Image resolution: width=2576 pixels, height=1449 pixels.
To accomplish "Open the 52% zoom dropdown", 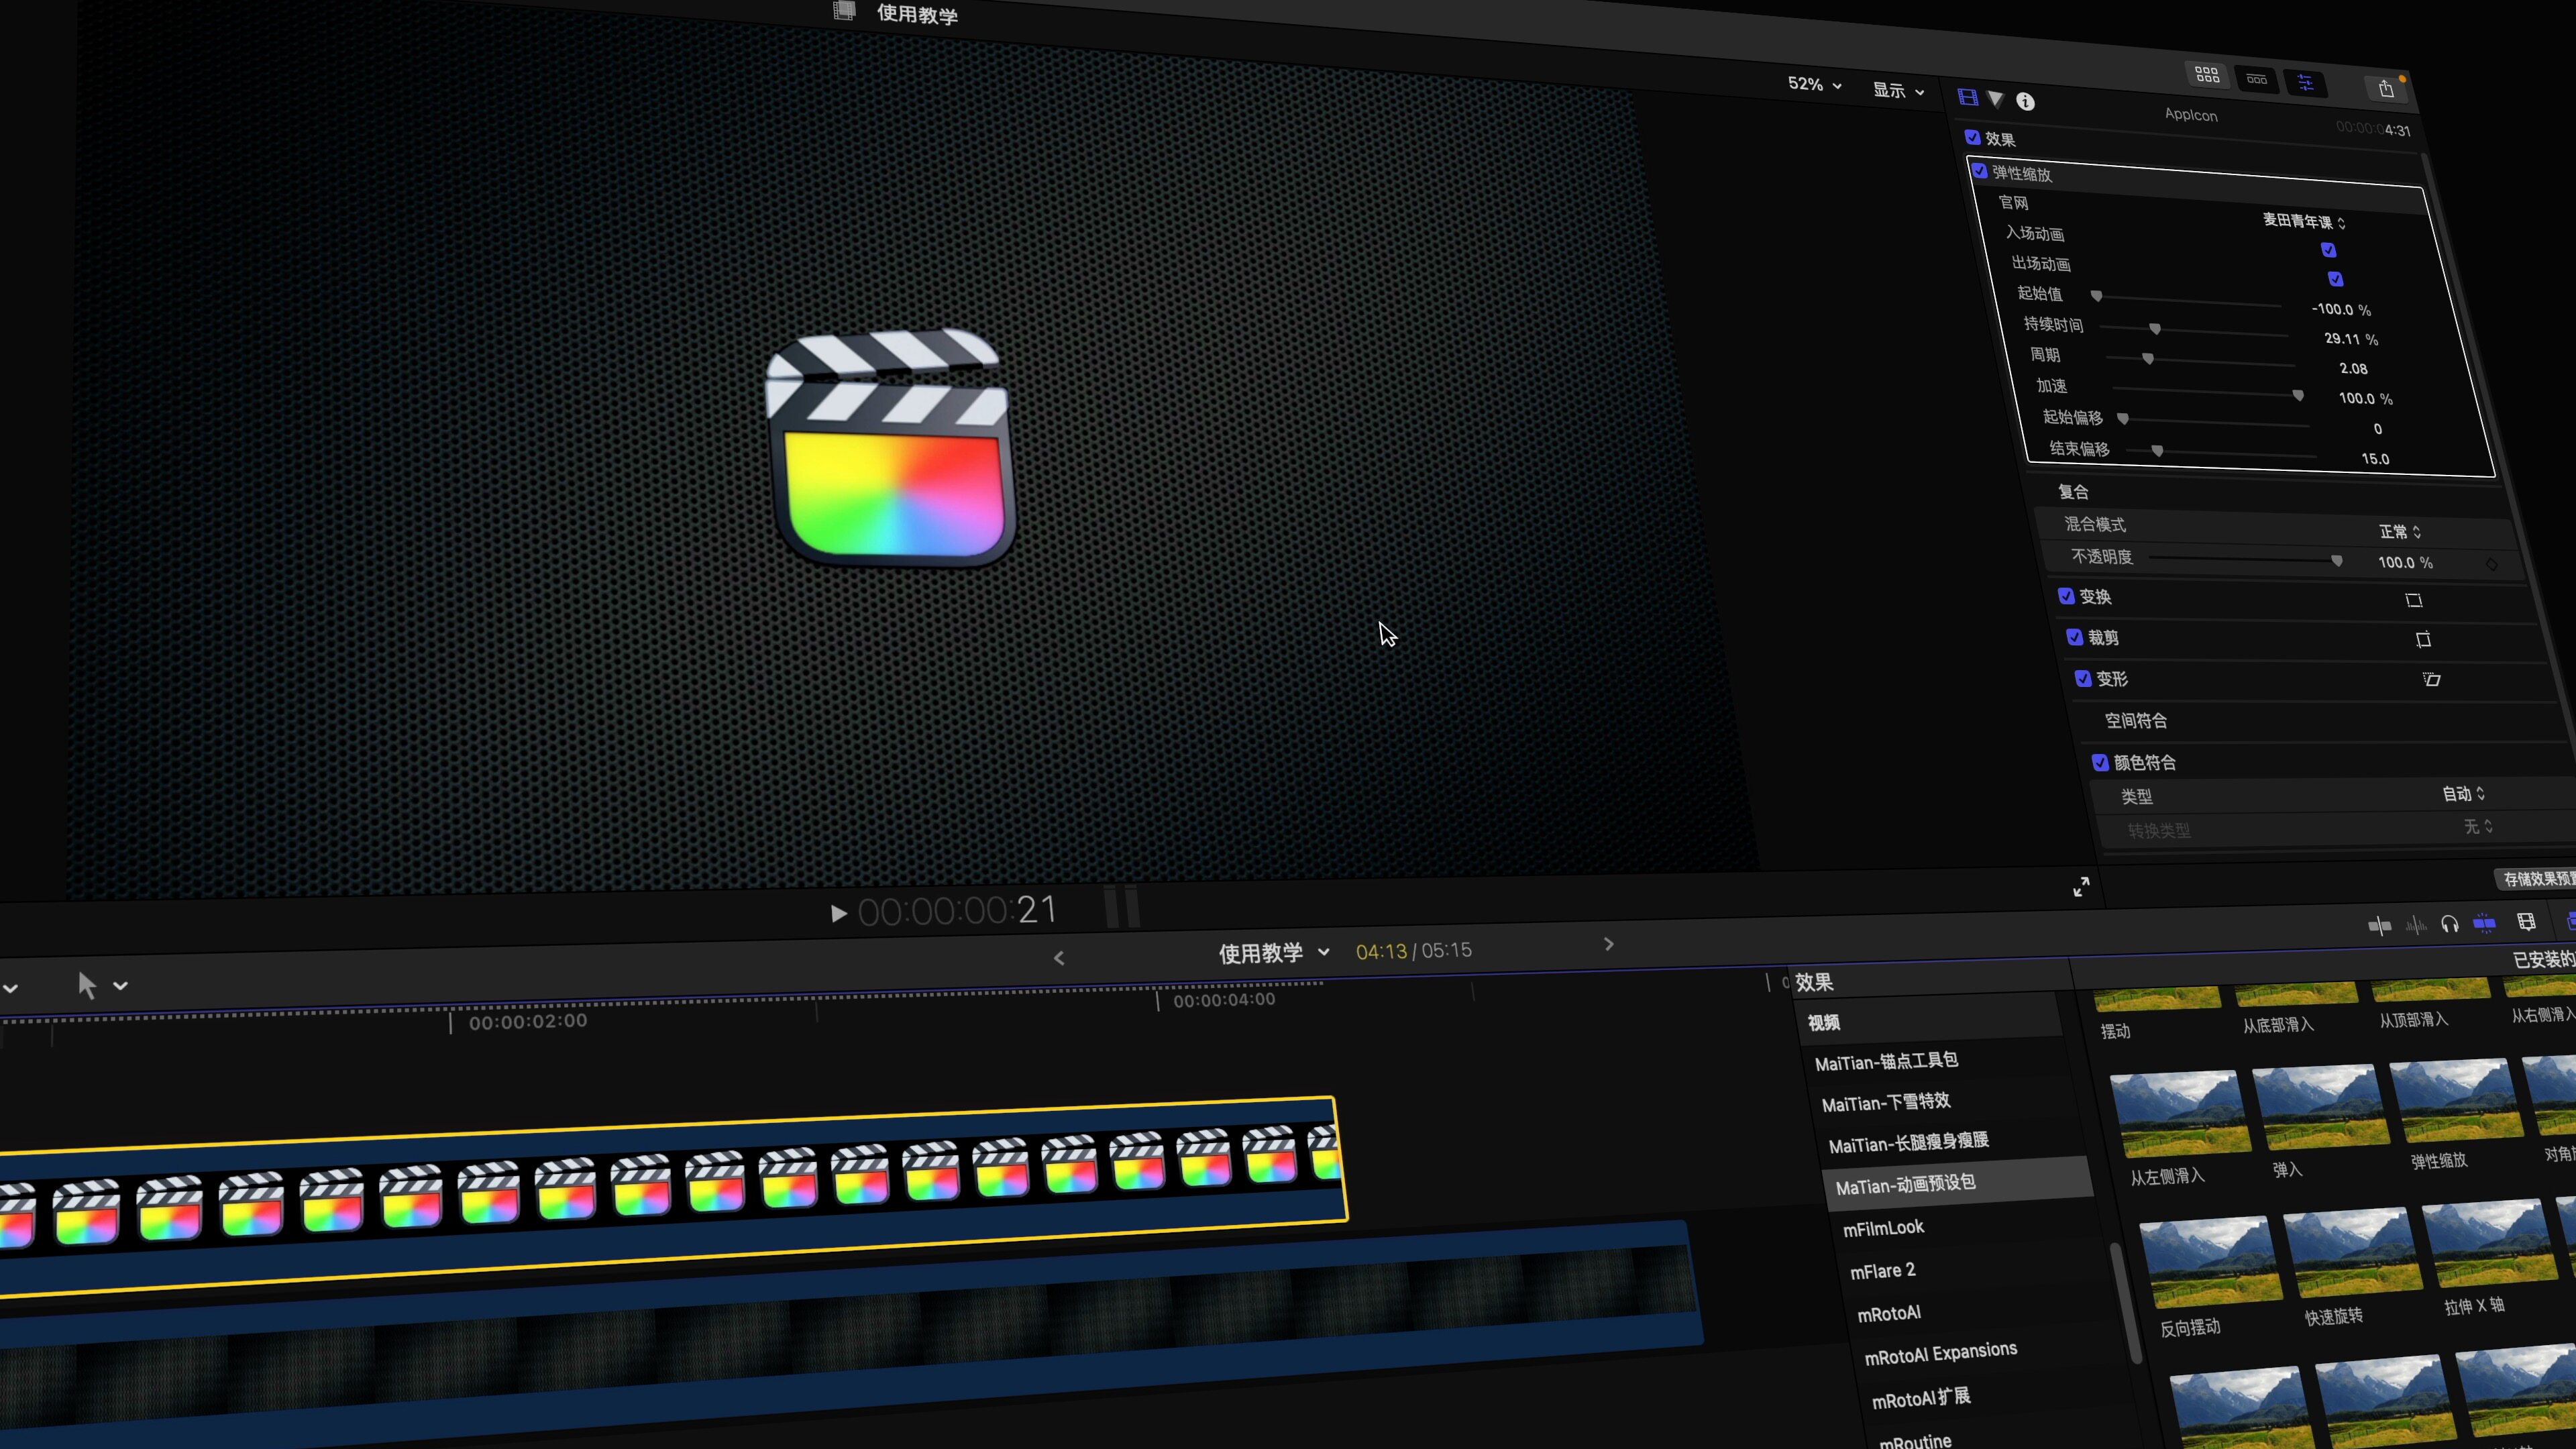I will [x=1814, y=85].
